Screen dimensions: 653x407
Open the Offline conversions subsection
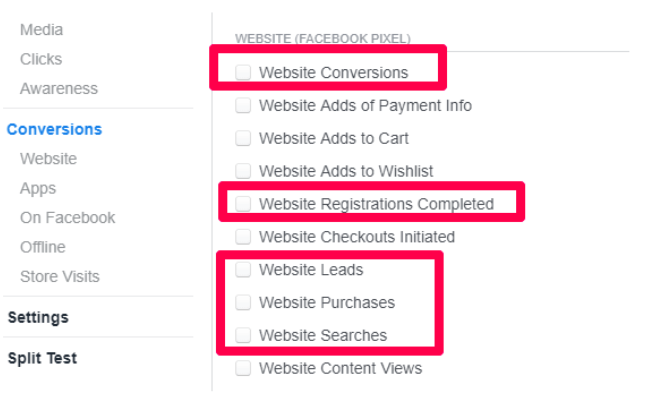43,247
